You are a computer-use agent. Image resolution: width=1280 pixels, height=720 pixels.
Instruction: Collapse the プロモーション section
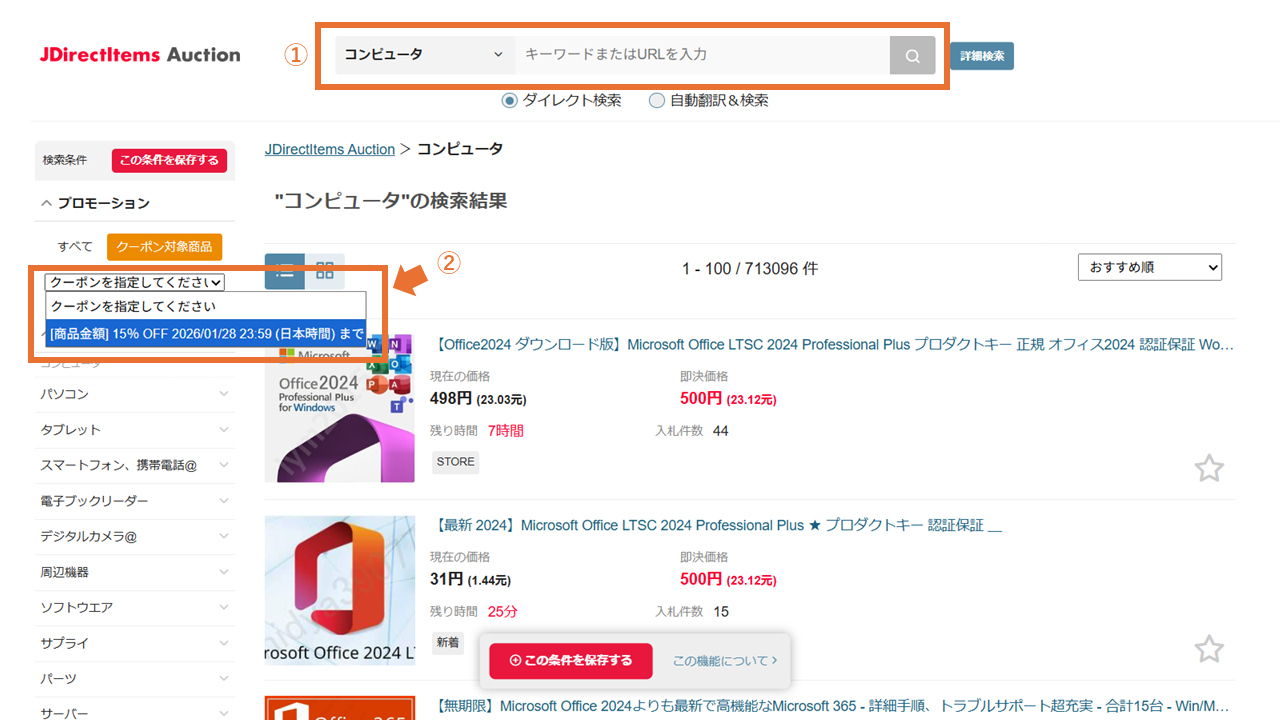(x=47, y=203)
